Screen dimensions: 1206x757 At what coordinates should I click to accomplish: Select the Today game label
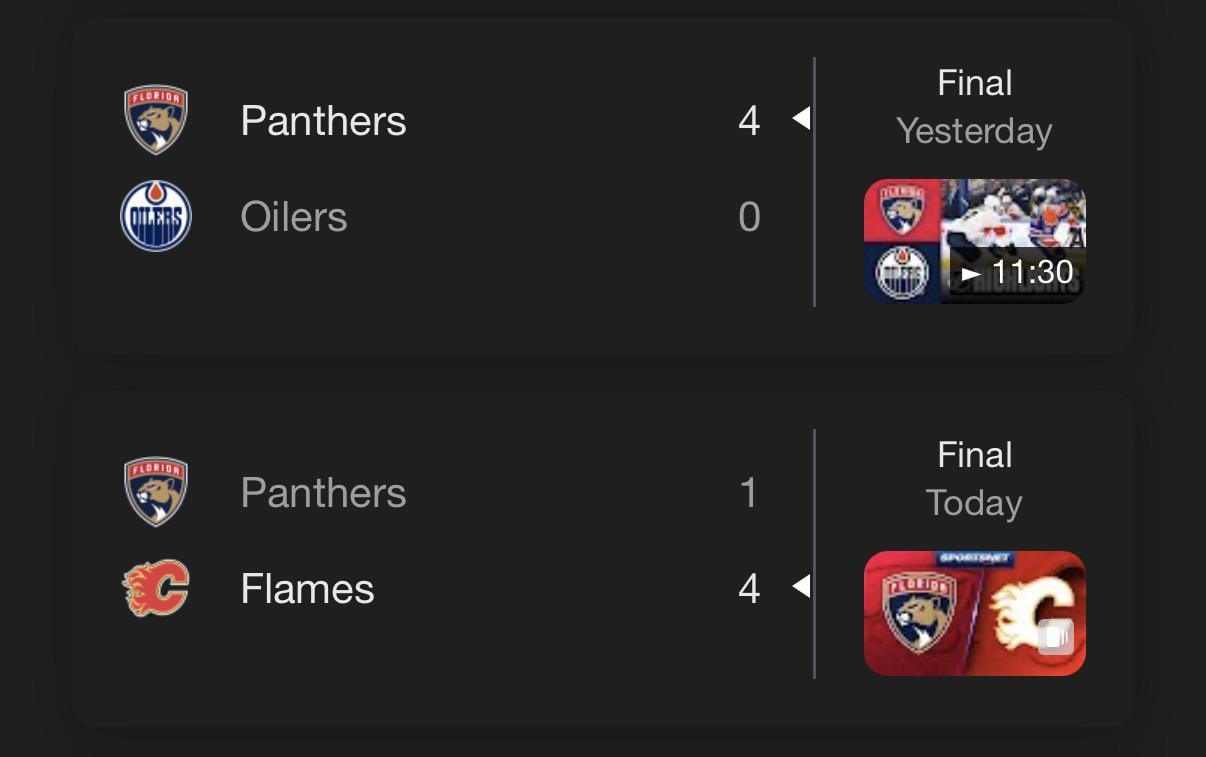pyautogui.click(x=975, y=503)
